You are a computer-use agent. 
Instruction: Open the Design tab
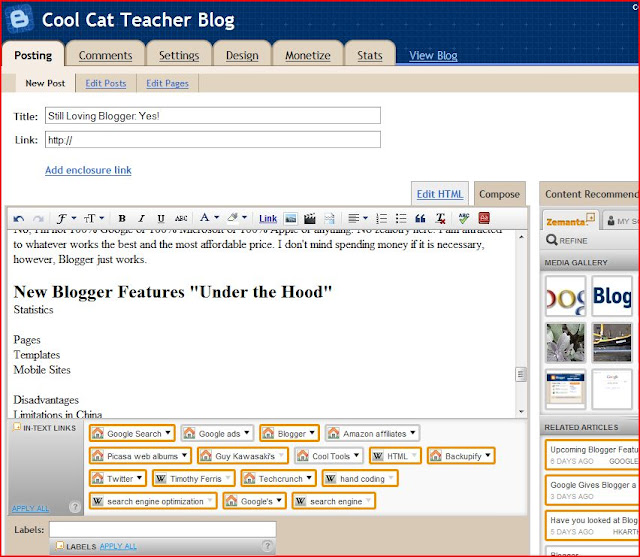pyautogui.click(x=242, y=55)
